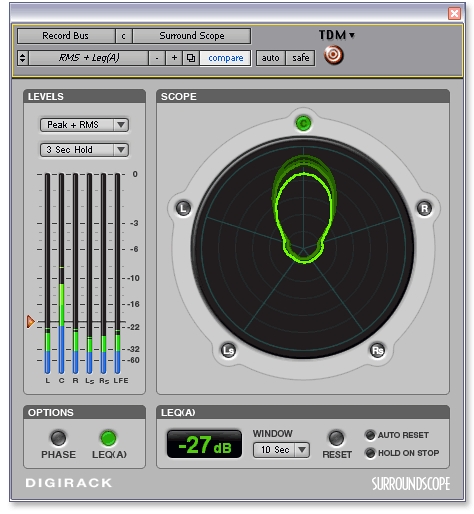Click the red target plug-in icon

[x=333, y=55]
